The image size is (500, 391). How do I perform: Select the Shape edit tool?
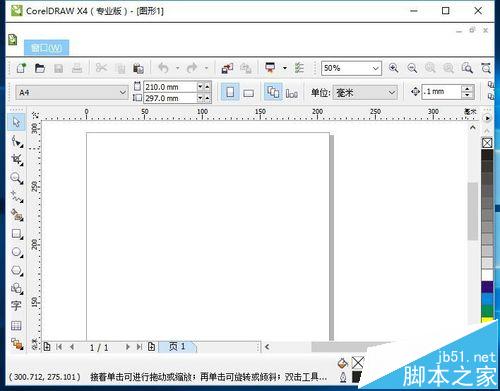coord(16,142)
